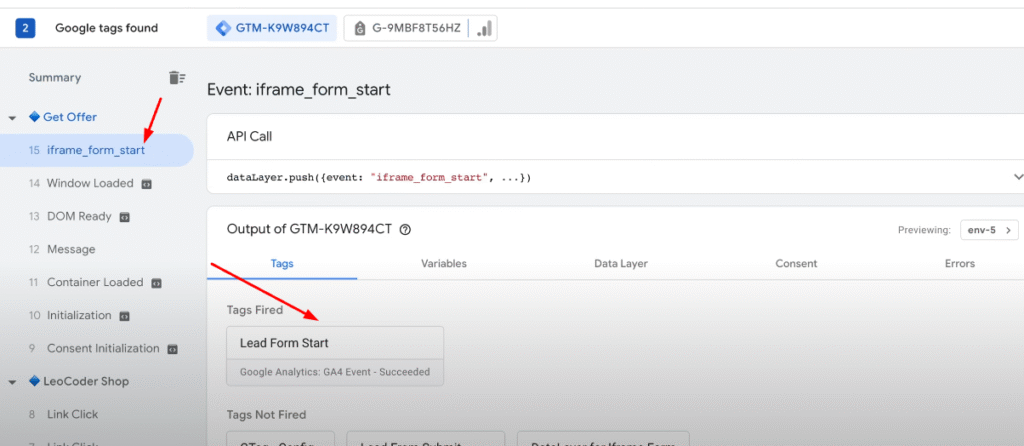Image resolution: width=1024 pixels, height=446 pixels.
Task: Click the bar chart icon beside G-9MBF8T56HZ
Action: (x=483, y=28)
